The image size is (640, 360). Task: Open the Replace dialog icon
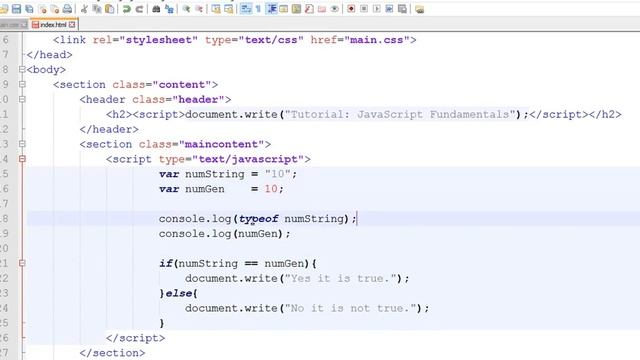pyautogui.click(x=169, y=9)
